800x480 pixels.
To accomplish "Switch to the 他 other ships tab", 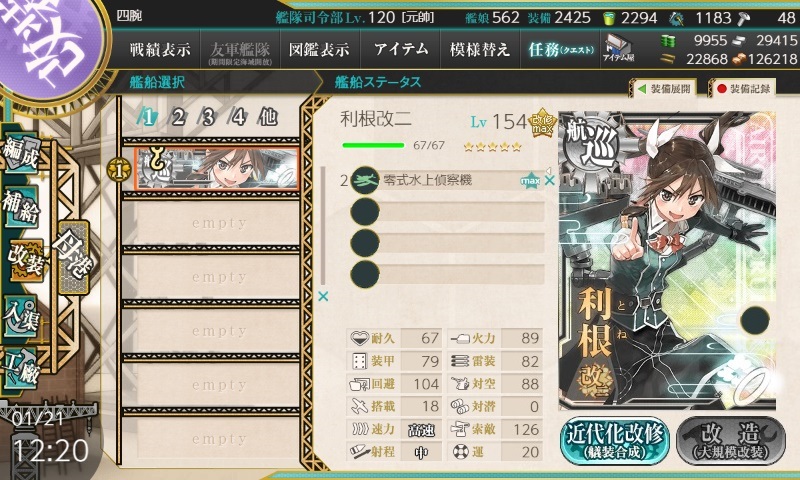I will [268, 118].
